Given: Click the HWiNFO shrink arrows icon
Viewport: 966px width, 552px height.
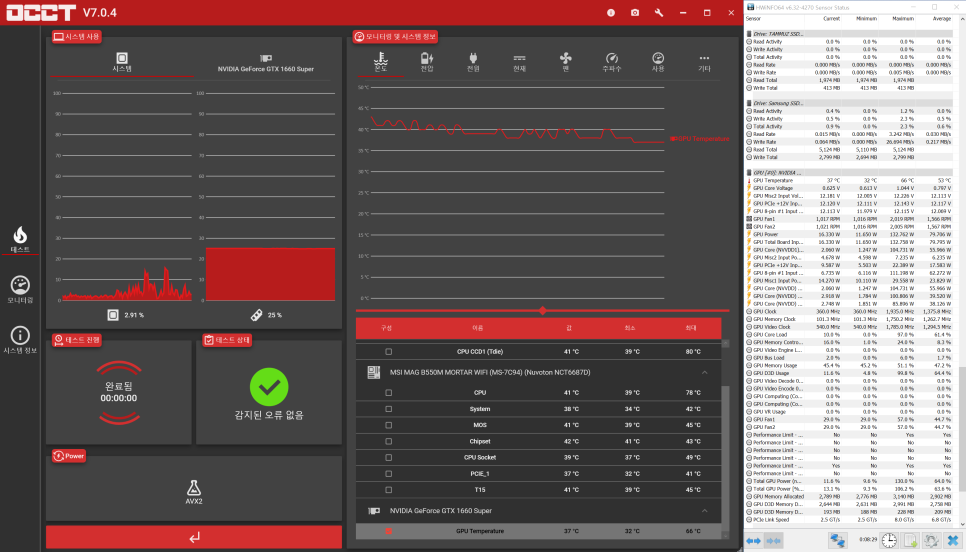Looking at the screenshot, I should coord(773,541).
